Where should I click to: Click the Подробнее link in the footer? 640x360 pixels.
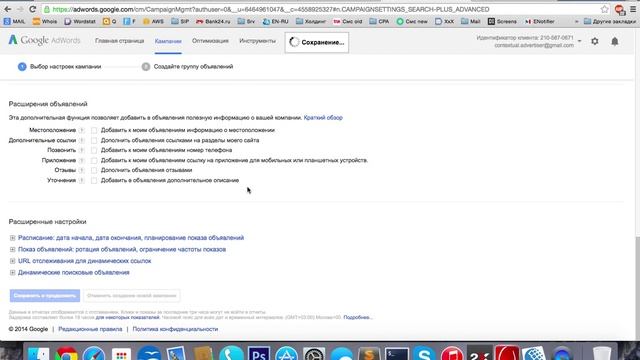point(358,317)
